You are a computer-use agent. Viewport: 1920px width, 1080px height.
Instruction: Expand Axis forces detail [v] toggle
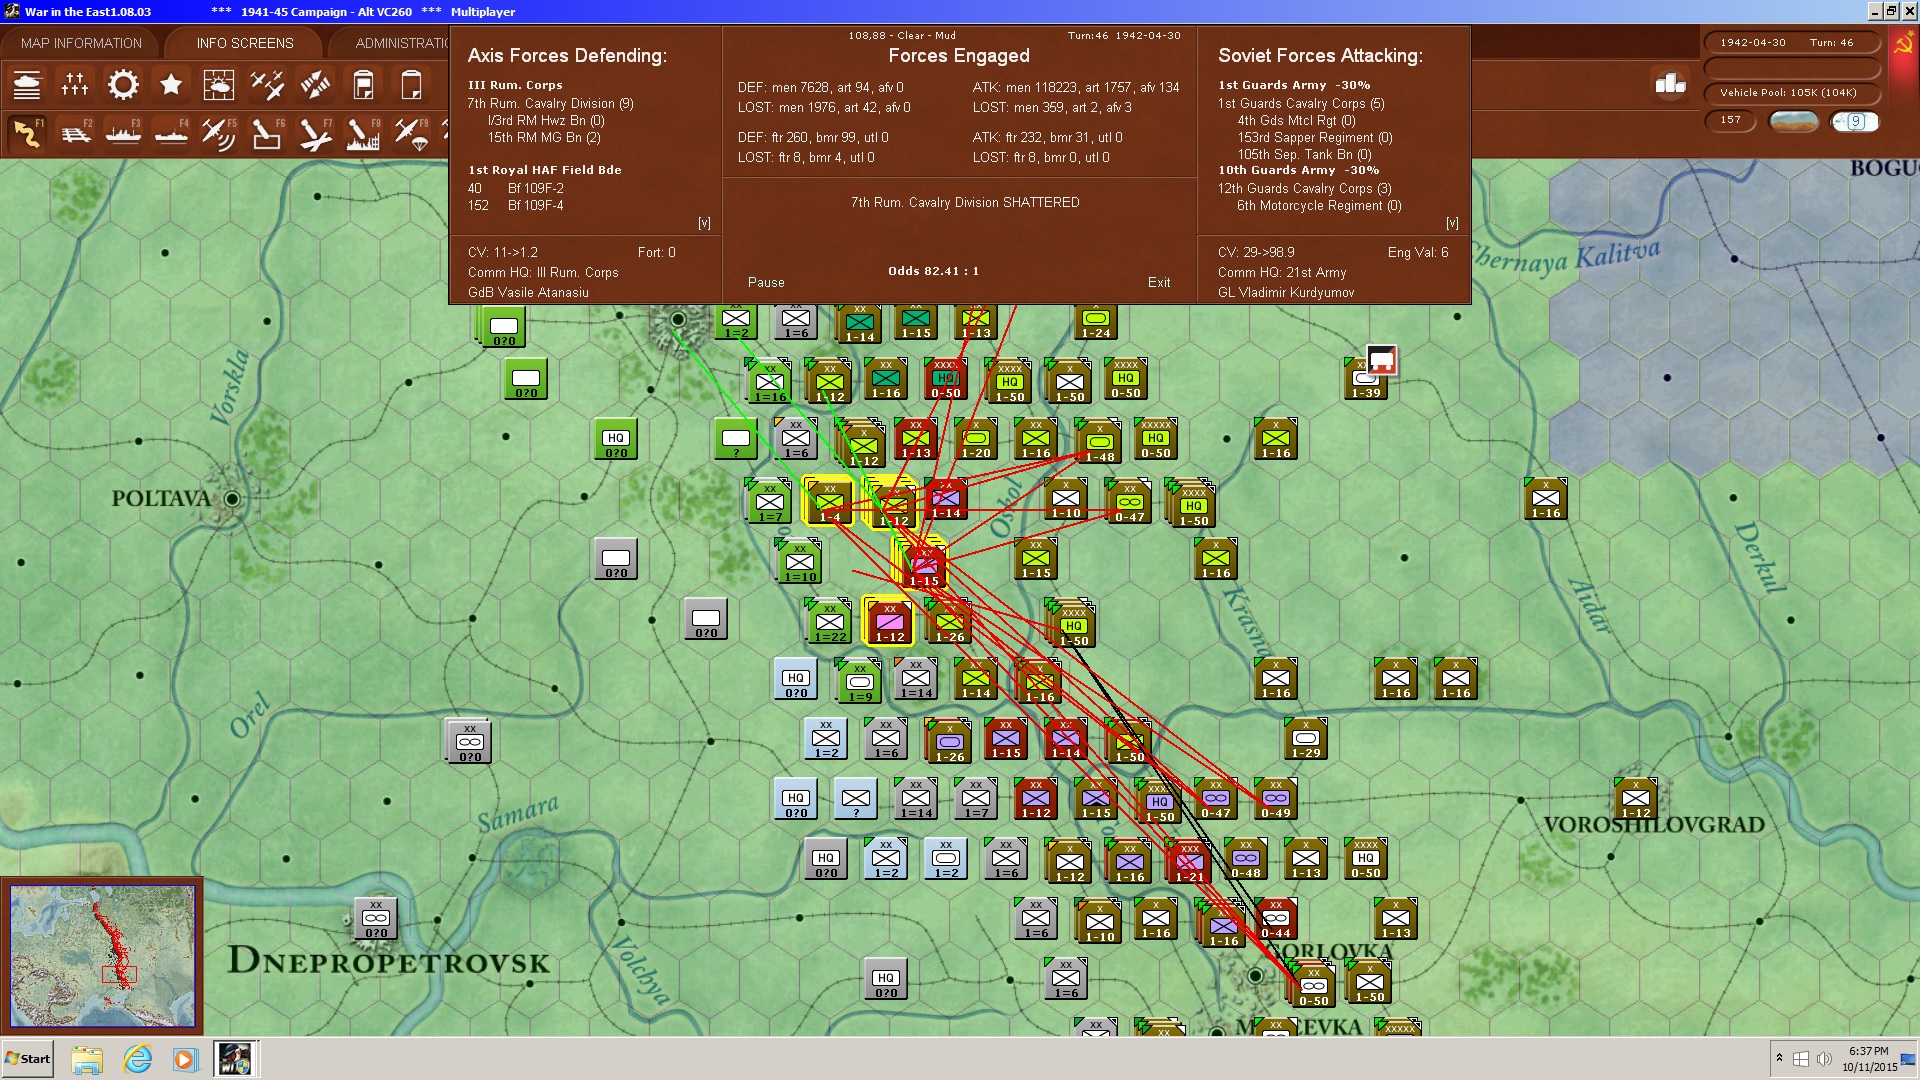[704, 223]
